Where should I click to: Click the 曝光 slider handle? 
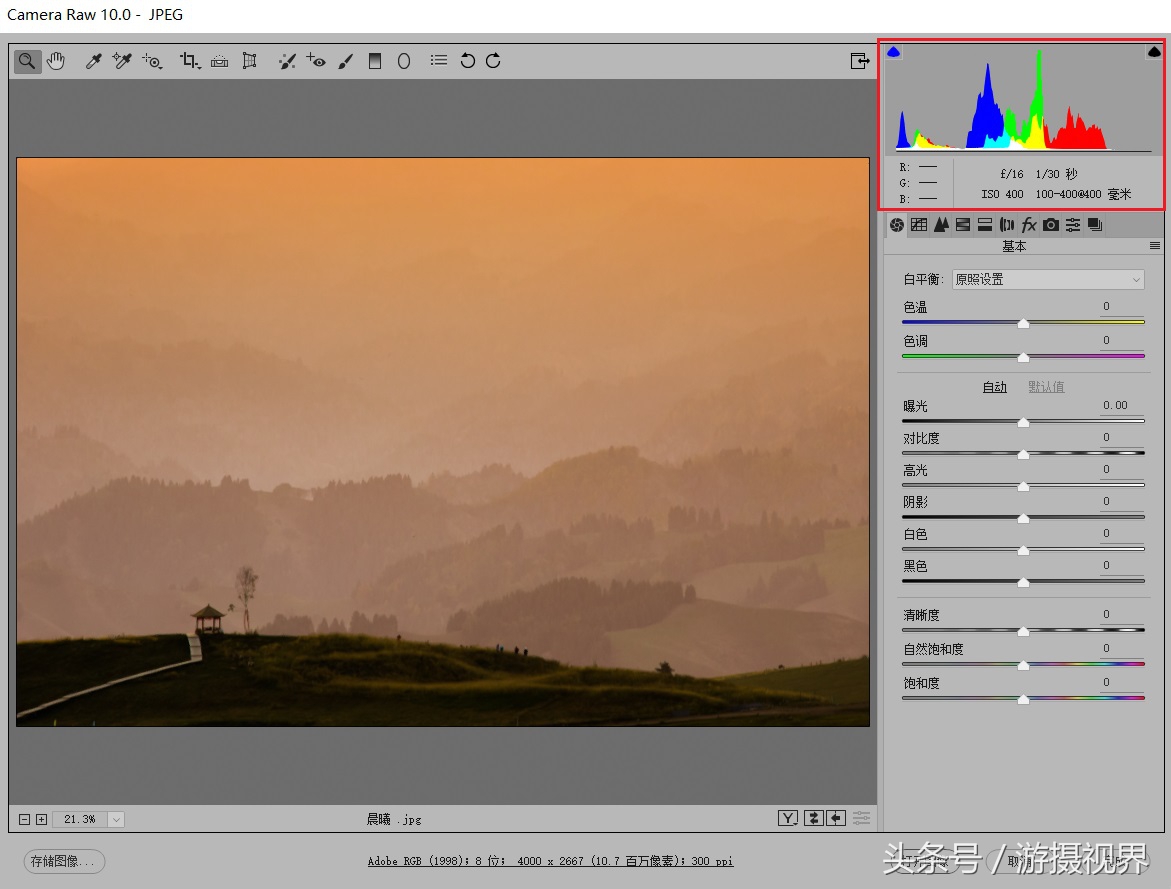pos(1023,422)
